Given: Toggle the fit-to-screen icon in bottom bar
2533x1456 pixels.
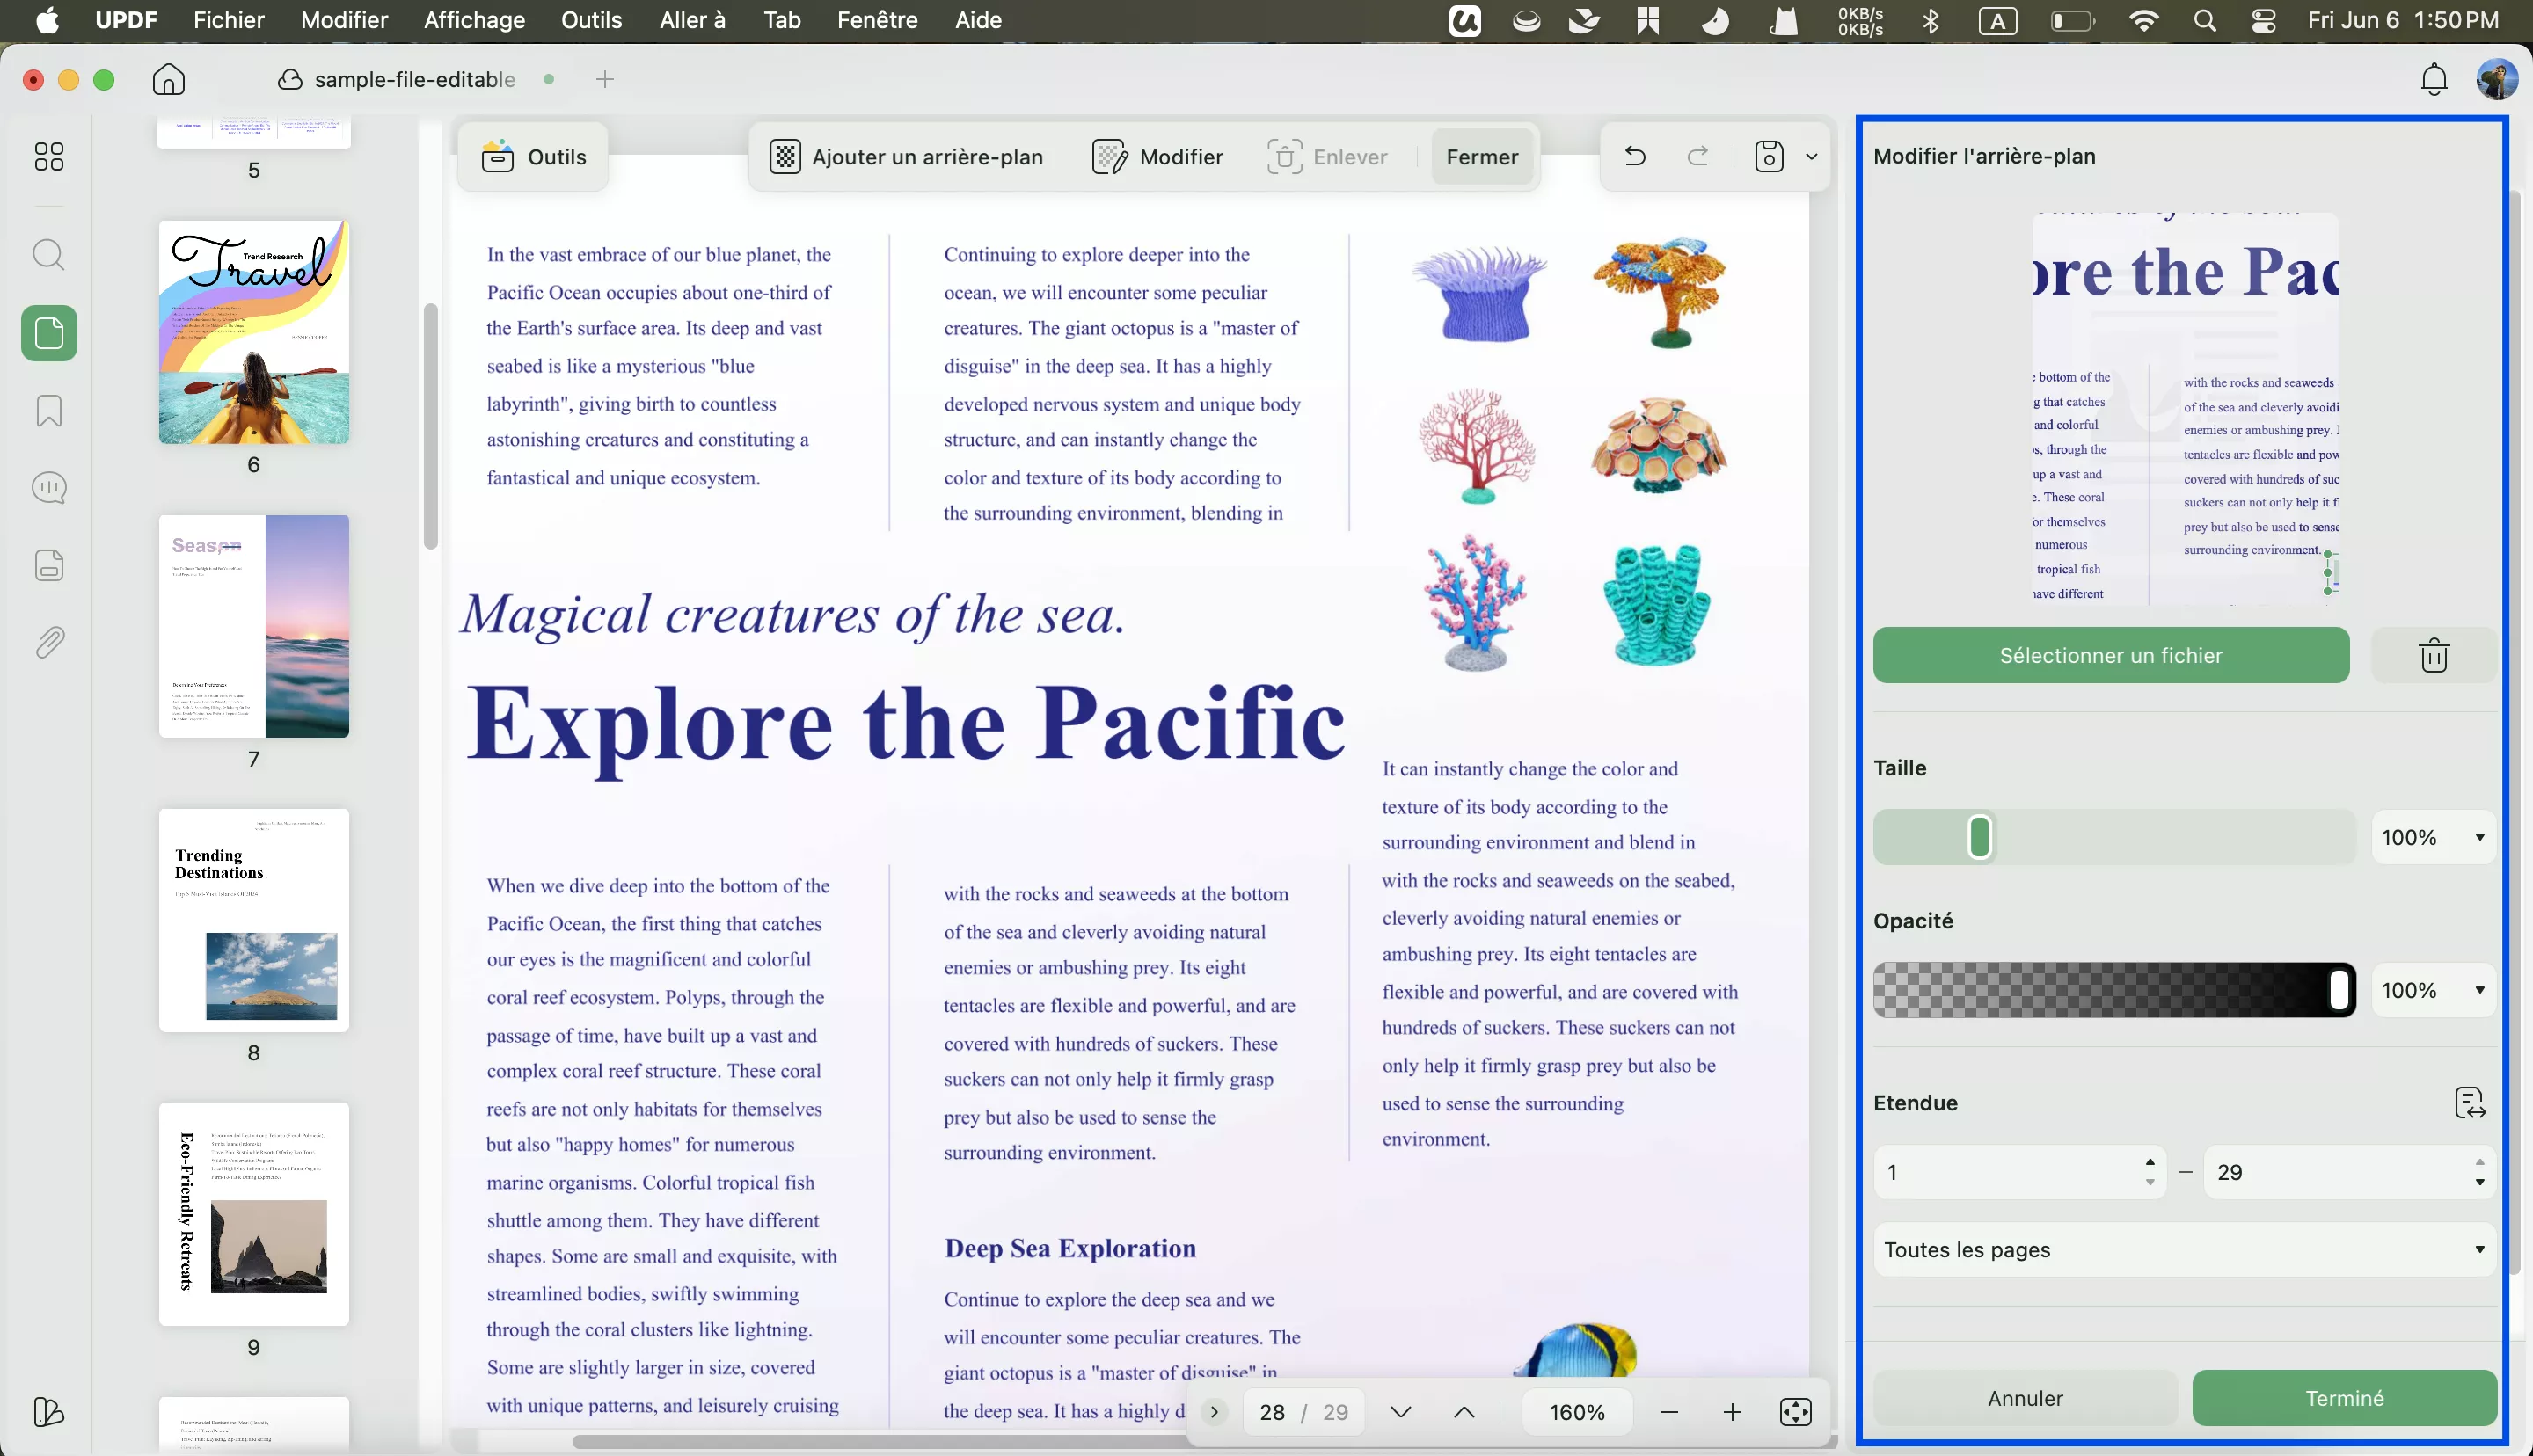Looking at the screenshot, I should [1796, 1412].
